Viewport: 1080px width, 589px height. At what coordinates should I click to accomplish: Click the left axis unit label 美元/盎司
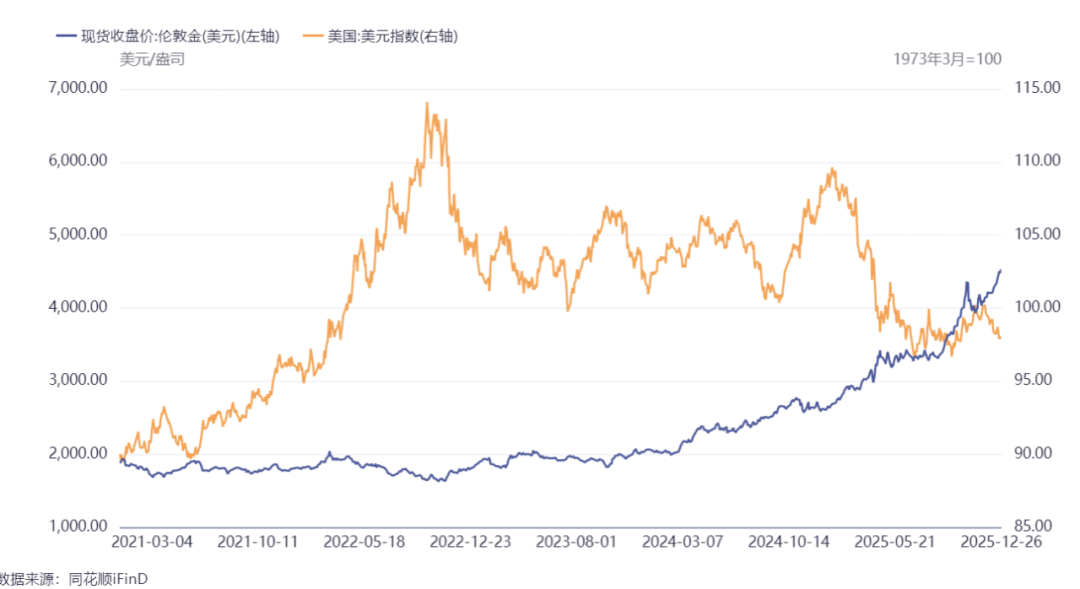[152, 59]
